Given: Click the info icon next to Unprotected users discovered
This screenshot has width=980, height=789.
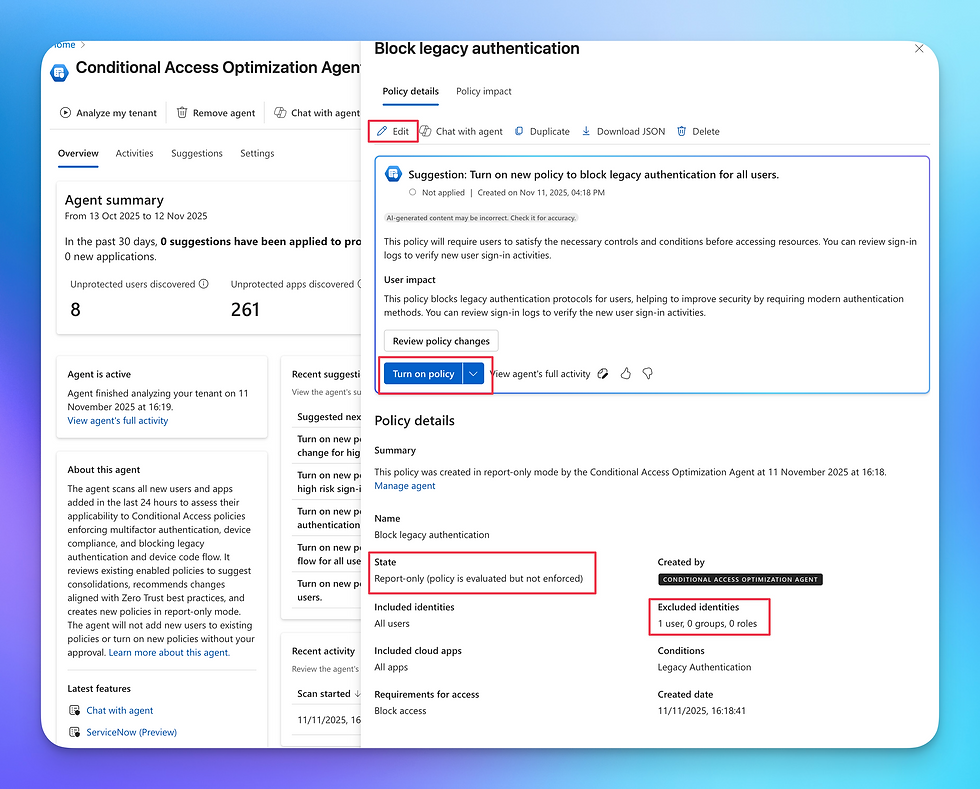Looking at the screenshot, I should (204, 284).
